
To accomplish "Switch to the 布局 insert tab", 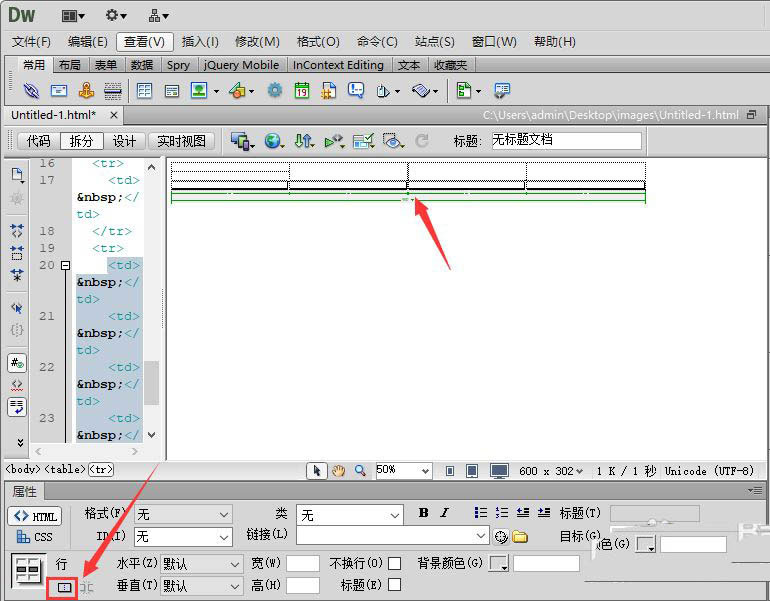I will point(70,65).
